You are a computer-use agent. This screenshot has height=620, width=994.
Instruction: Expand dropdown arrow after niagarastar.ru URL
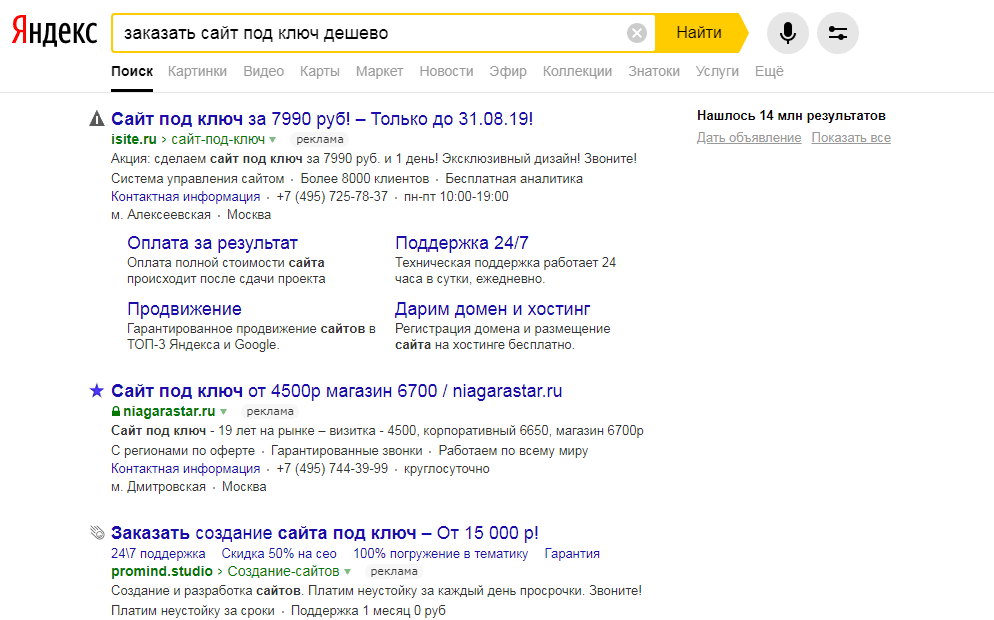223,411
